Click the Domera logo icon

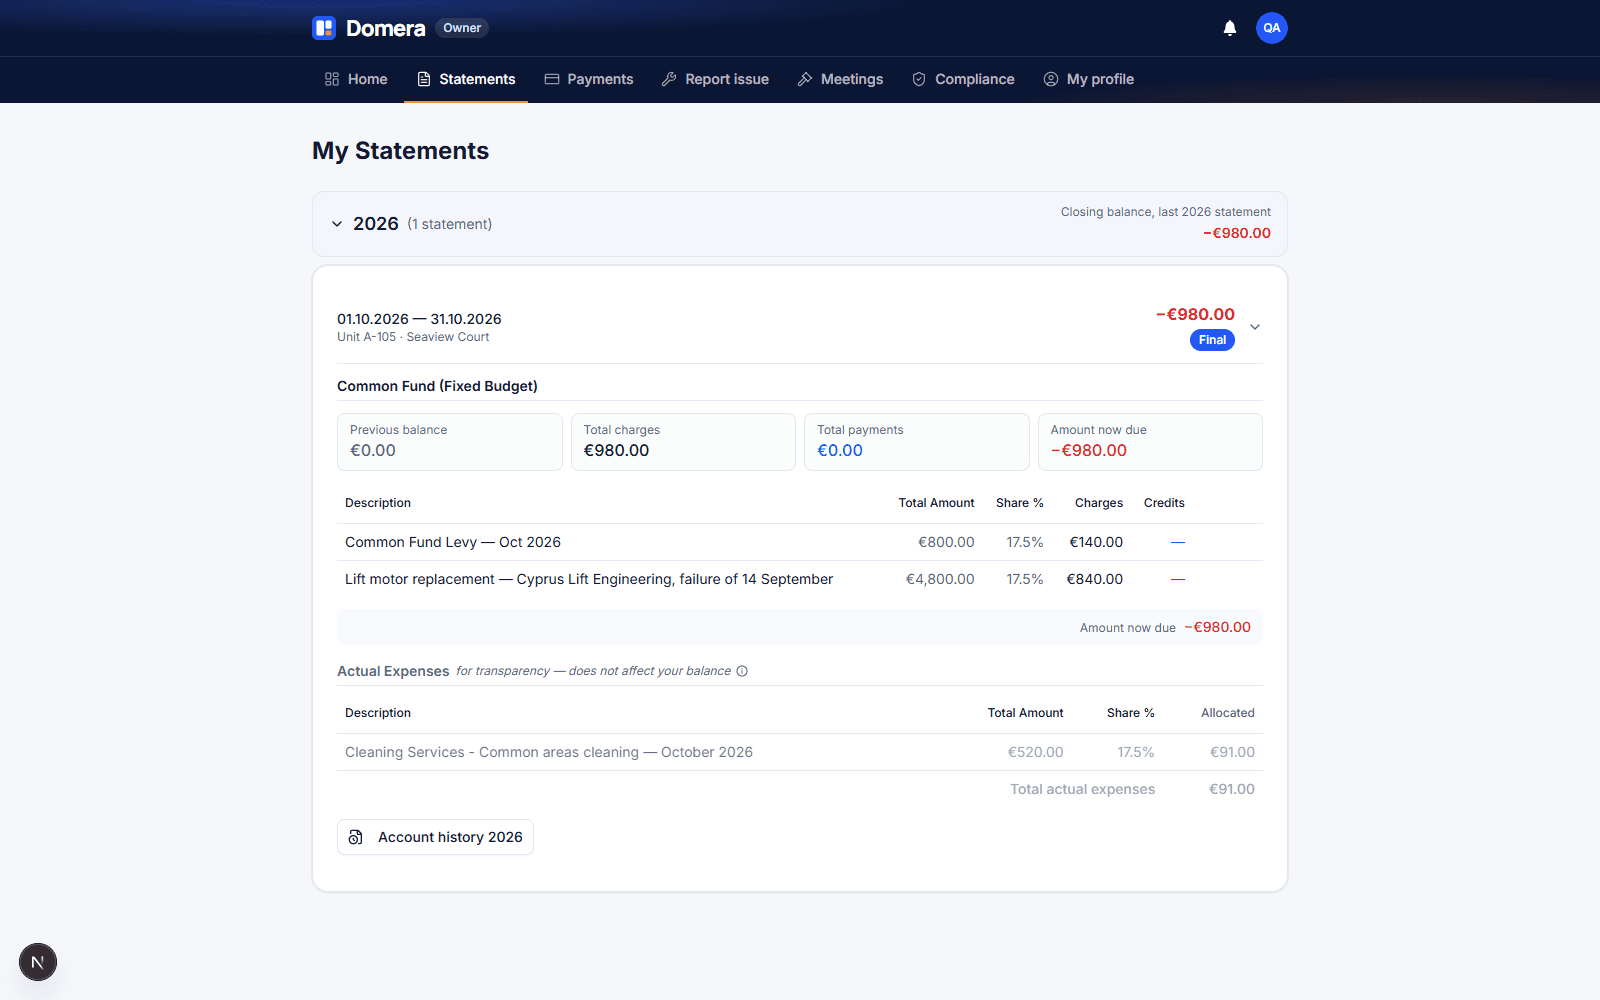coord(324,28)
